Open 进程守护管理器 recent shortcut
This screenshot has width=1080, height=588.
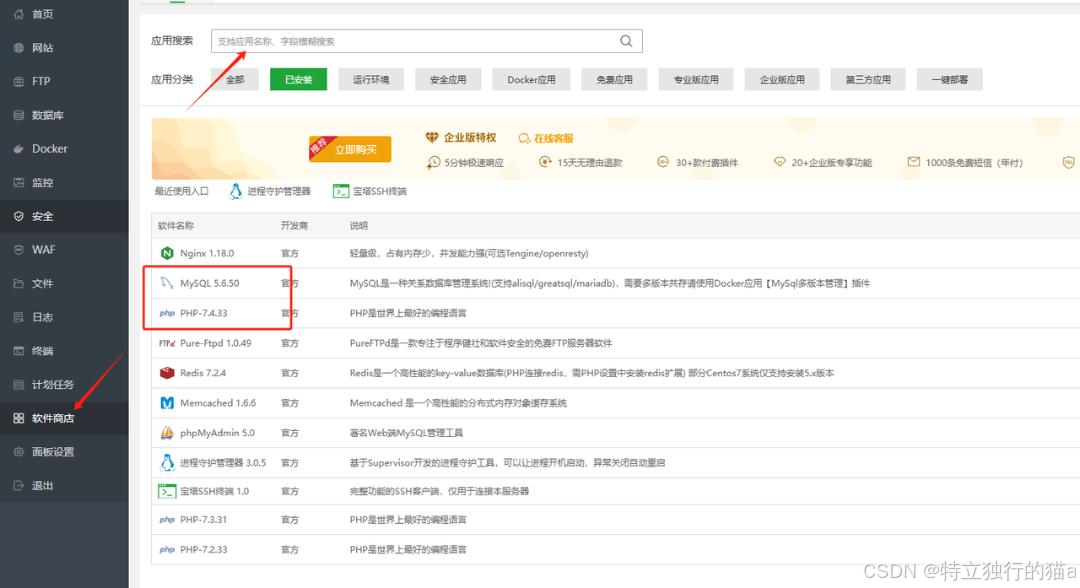[x=270, y=191]
